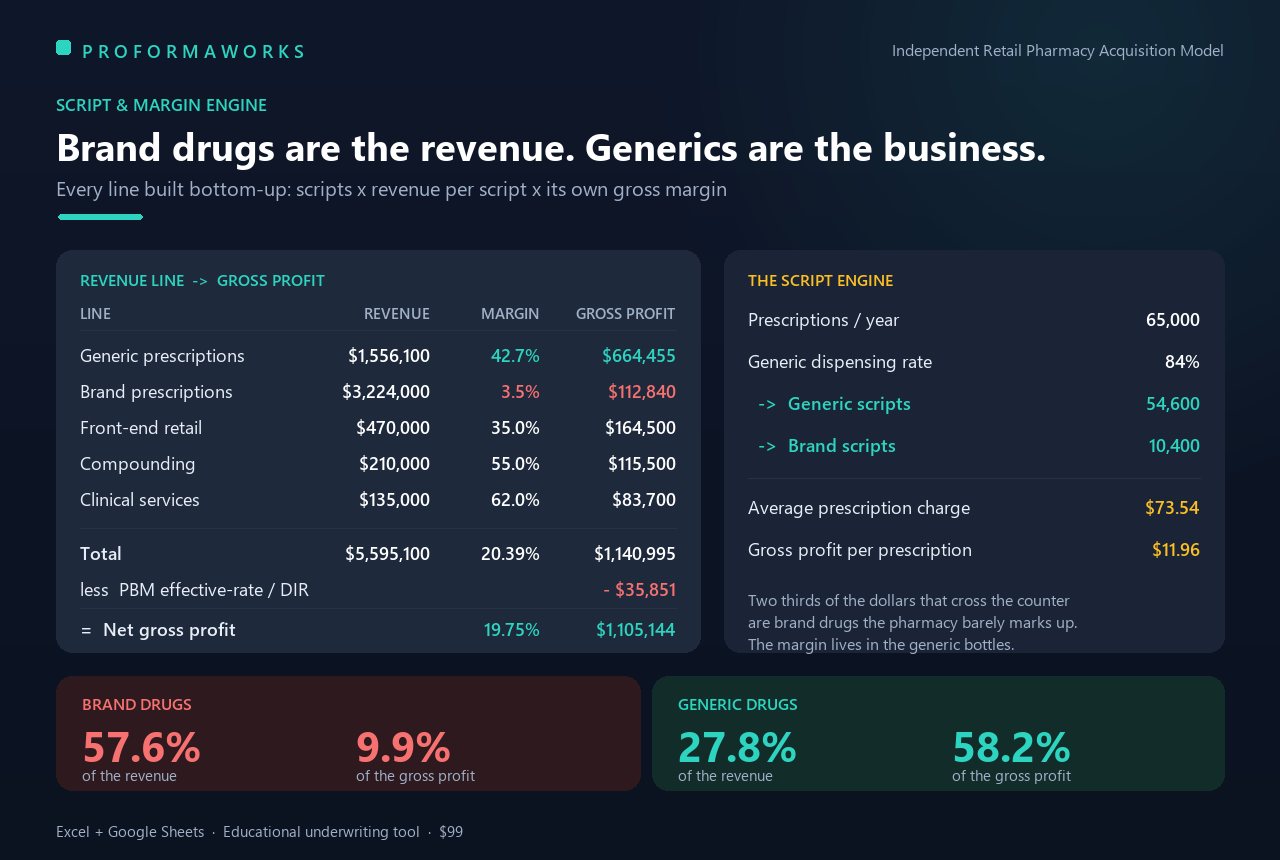Click the REVENUE column header
Viewport: 1280px width, 860px height.
[x=397, y=314]
